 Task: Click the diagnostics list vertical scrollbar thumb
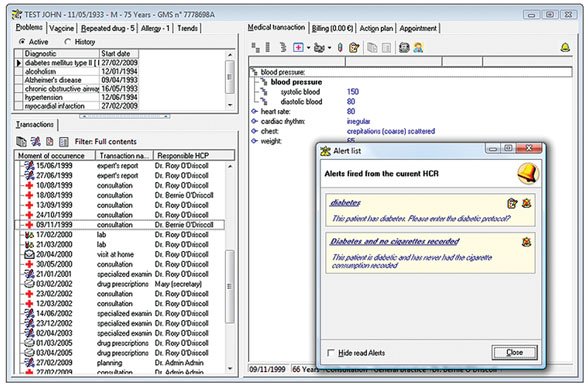tap(230, 77)
